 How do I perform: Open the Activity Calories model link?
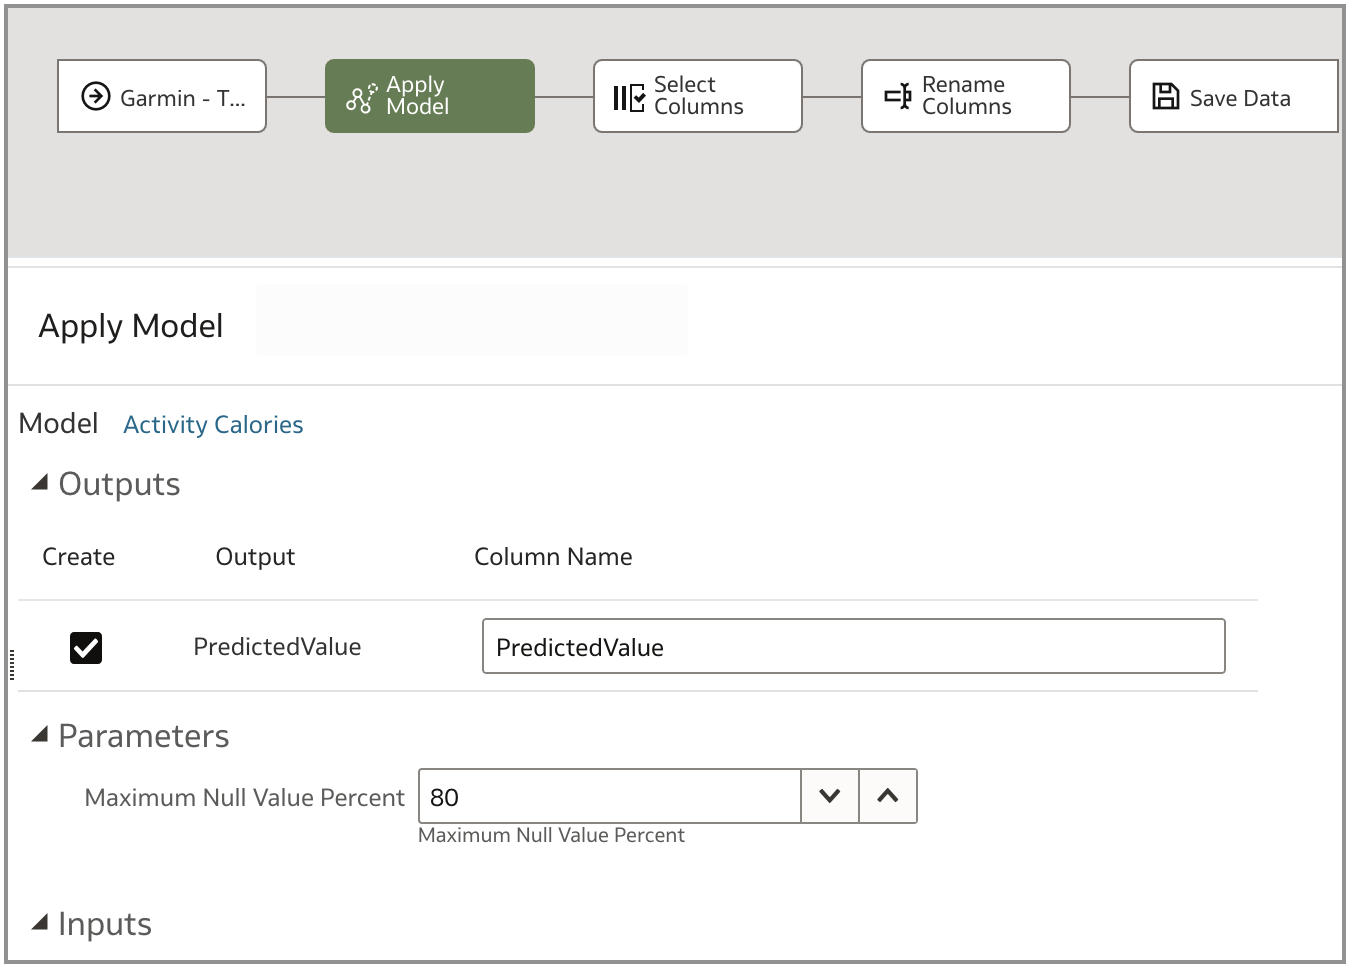click(x=213, y=425)
